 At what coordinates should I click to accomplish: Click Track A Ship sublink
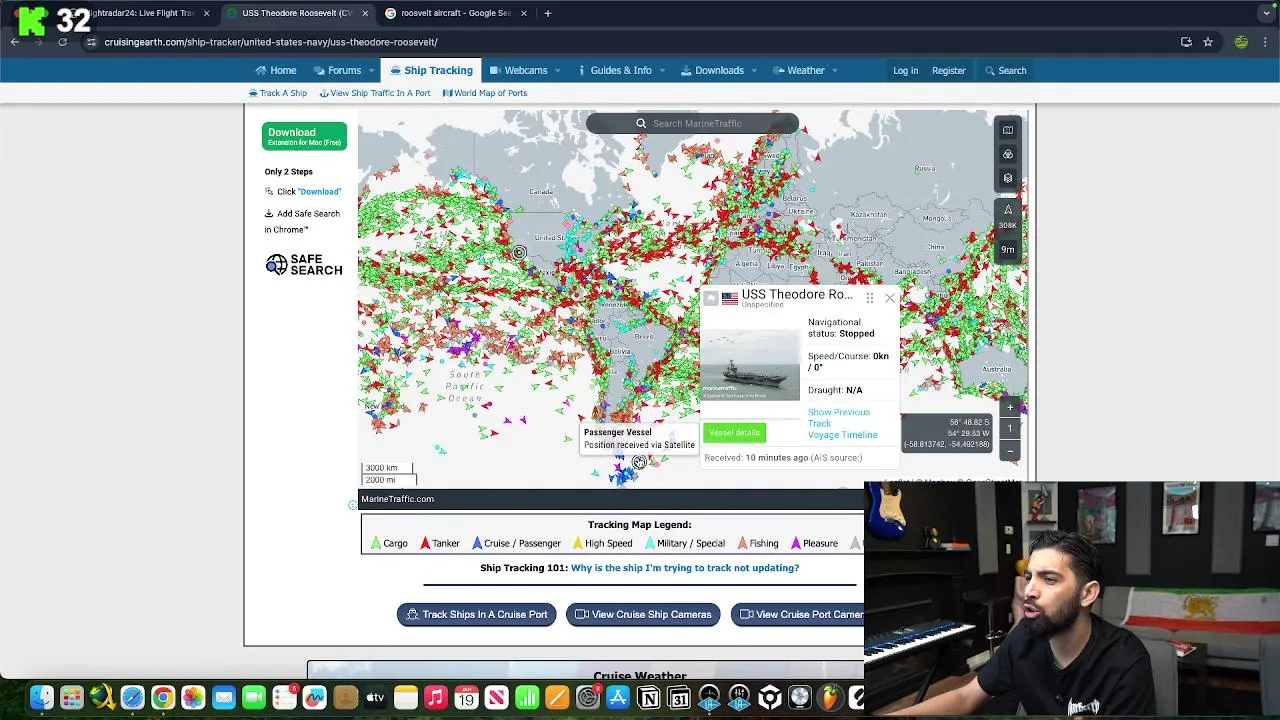tap(278, 93)
